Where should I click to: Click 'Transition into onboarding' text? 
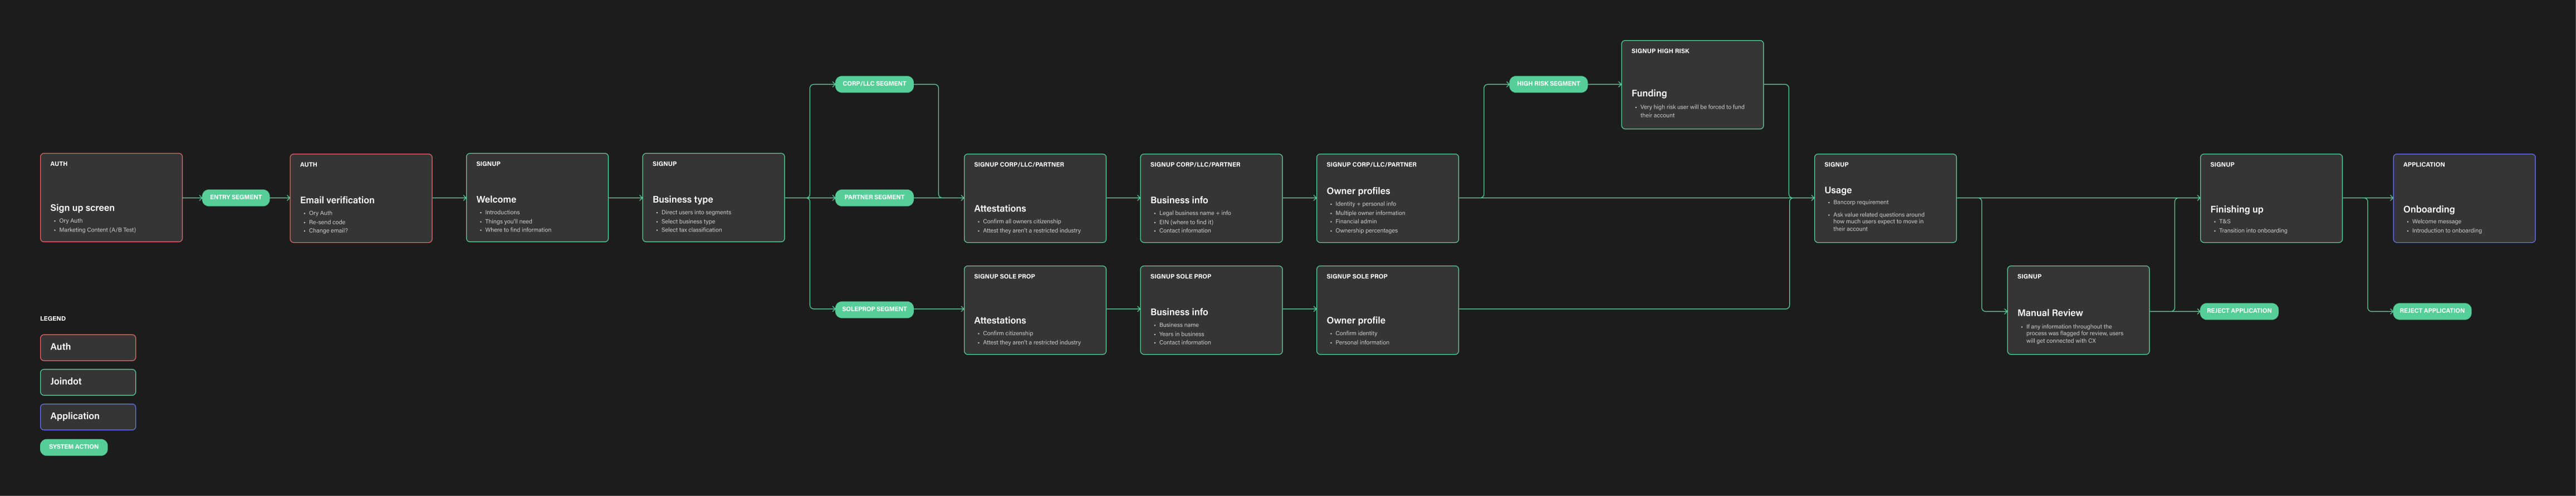[x=2253, y=231]
